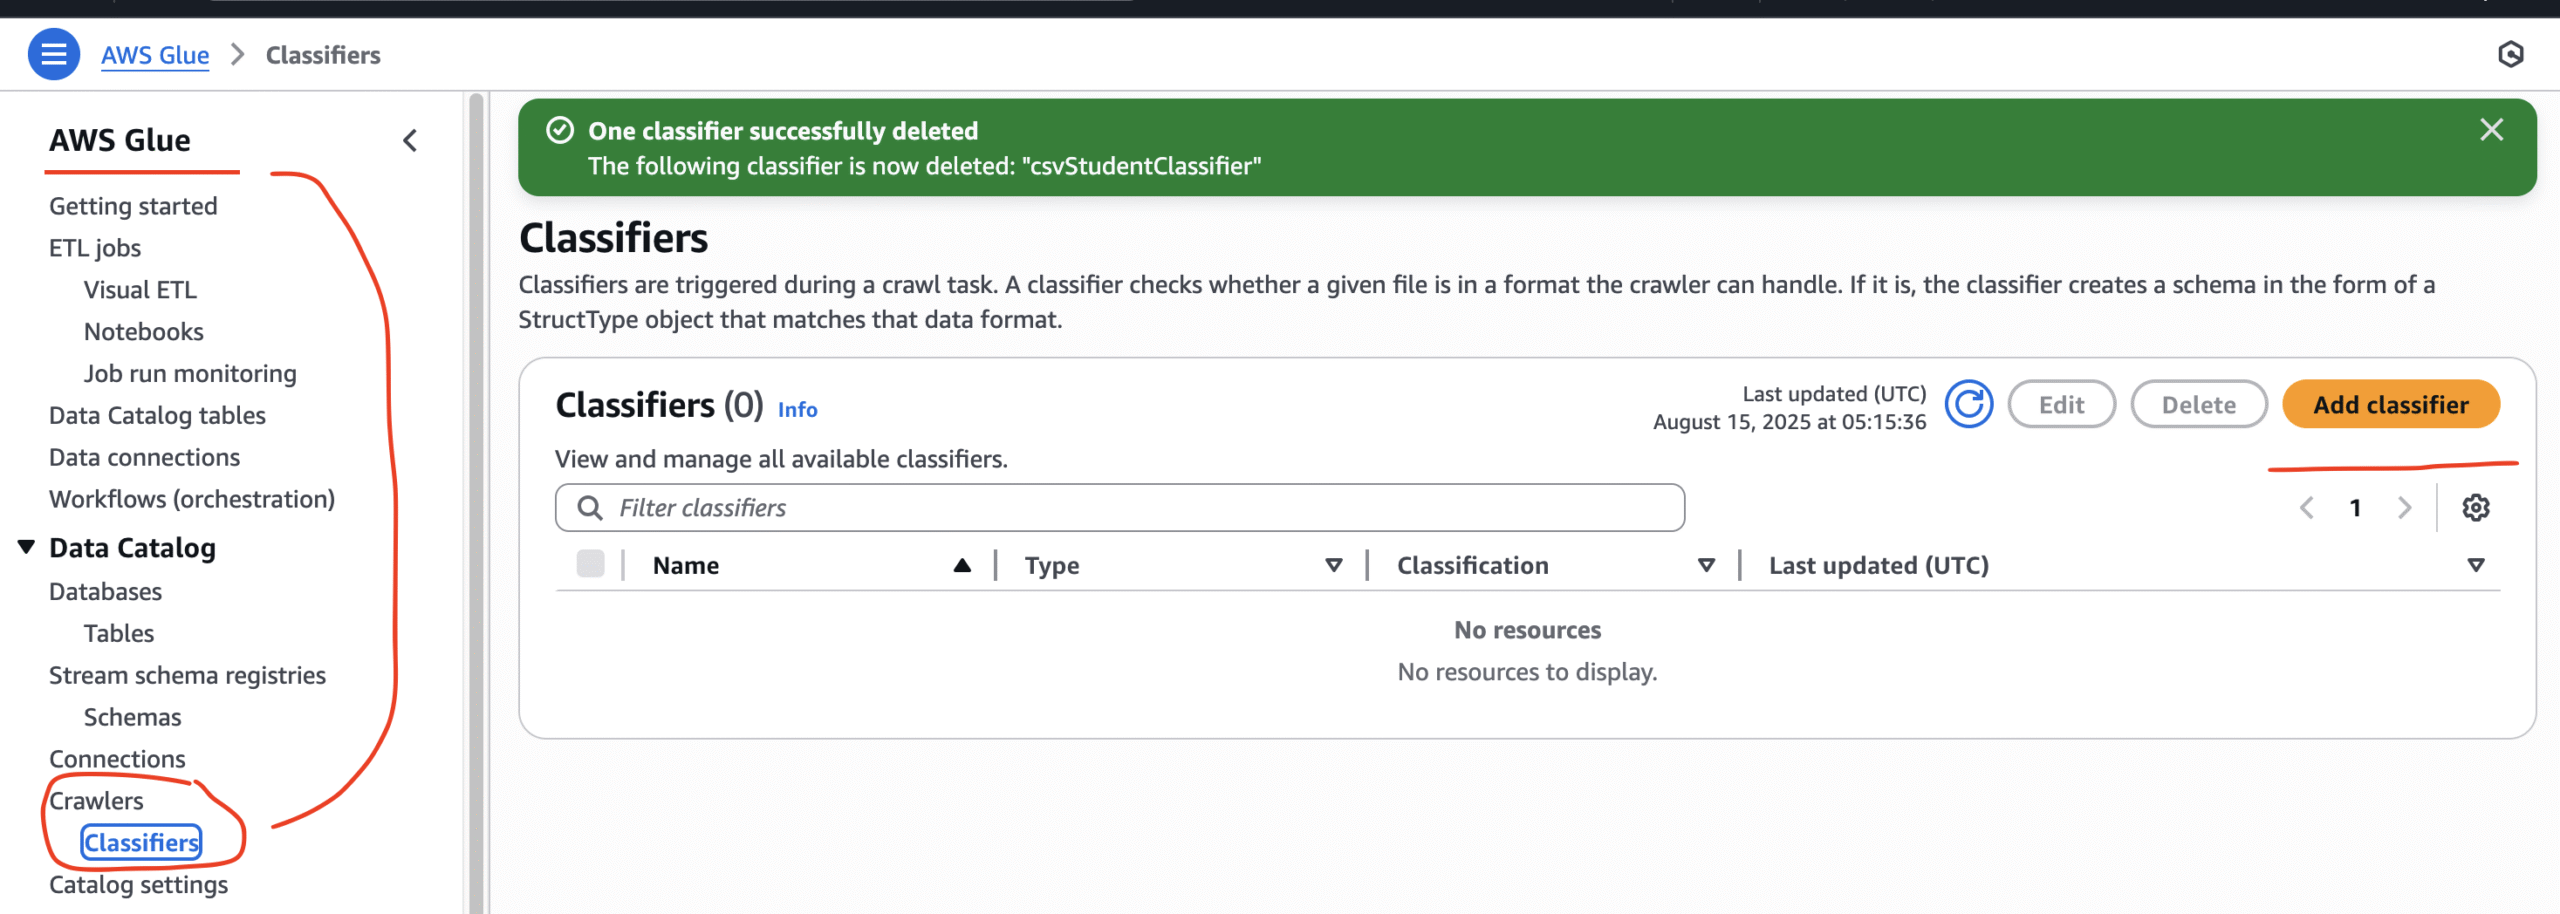Navigate to ETL jobs in sidebar

pos(94,247)
